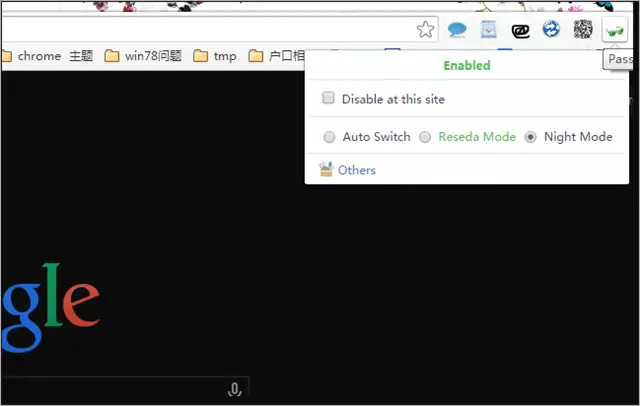The height and width of the screenshot is (406, 640).
Task: Open the blue speech bubble extension
Action: point(457,30)
